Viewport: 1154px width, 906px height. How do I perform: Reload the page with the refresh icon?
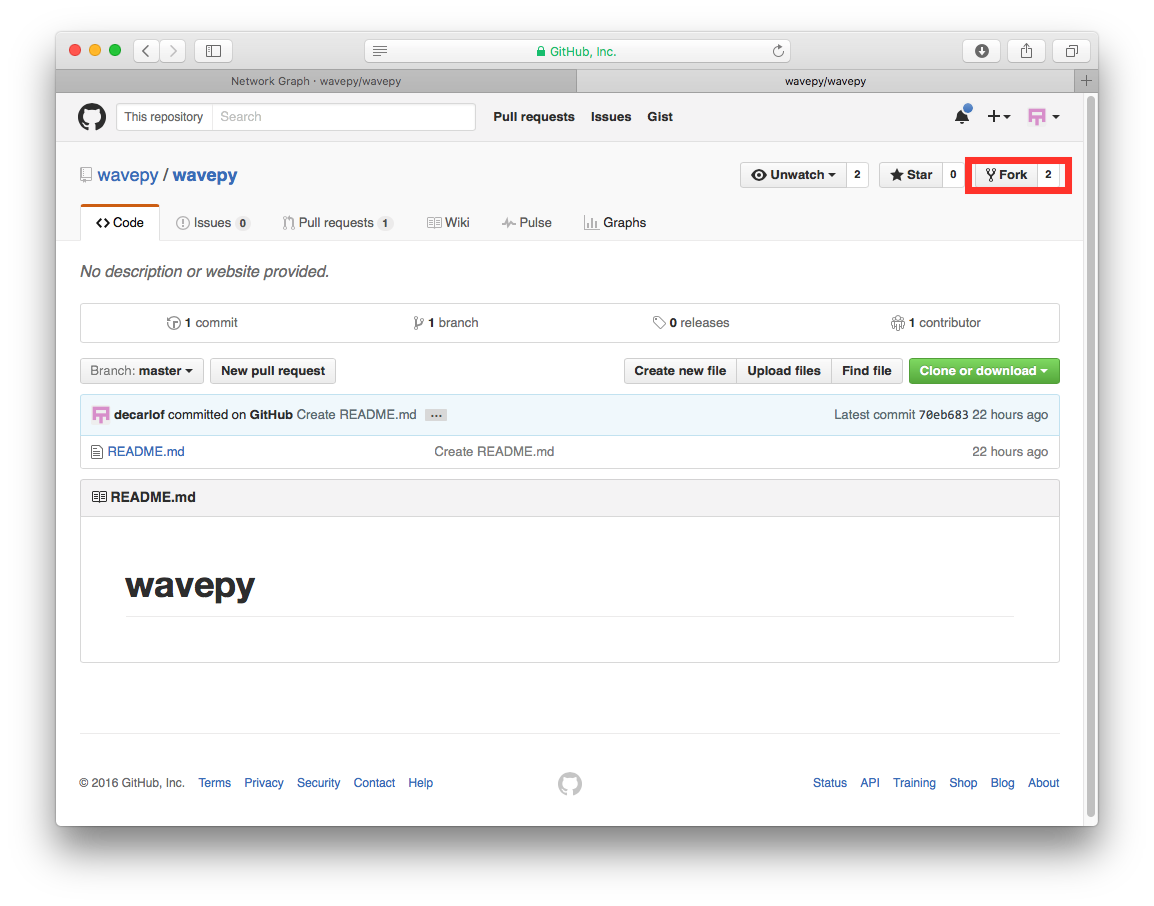point(778,51)
